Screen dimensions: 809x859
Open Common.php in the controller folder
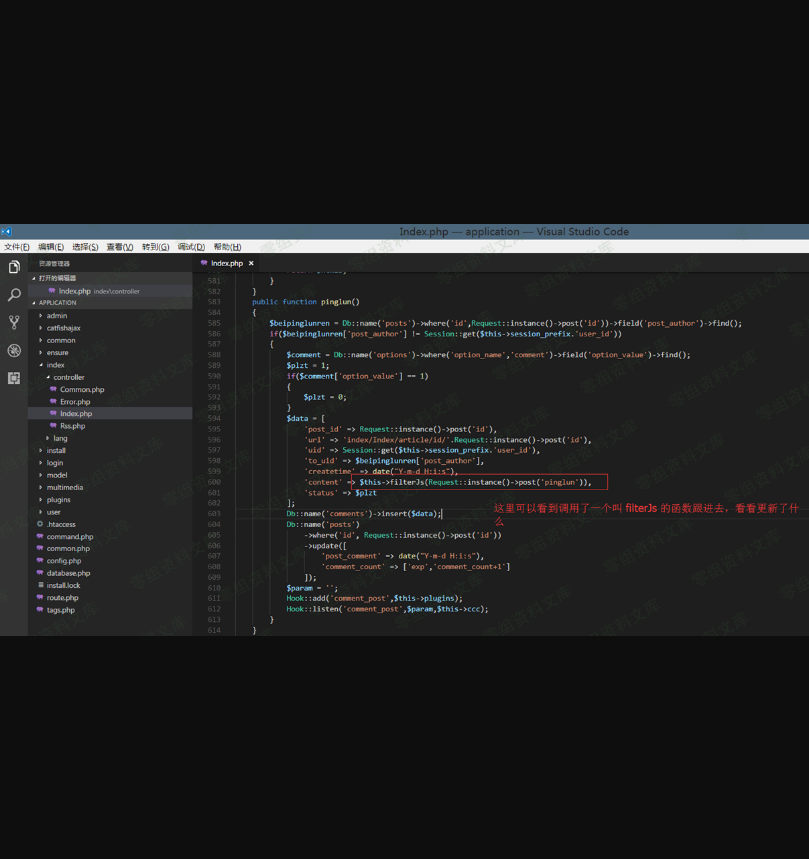(x=81, y=390)
